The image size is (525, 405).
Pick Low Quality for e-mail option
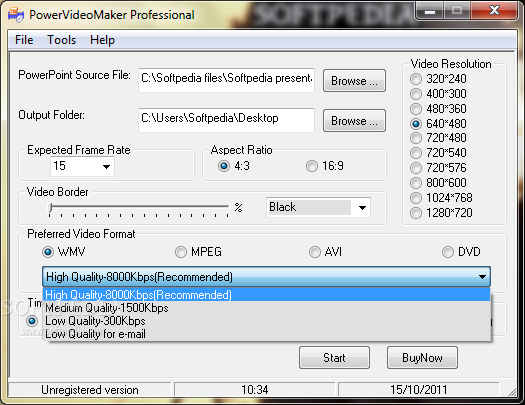(267, 334)
